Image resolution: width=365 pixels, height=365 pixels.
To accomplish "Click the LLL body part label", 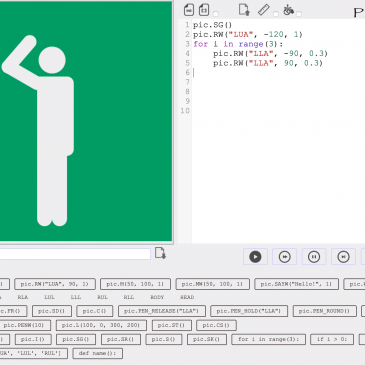I will 76,297.
